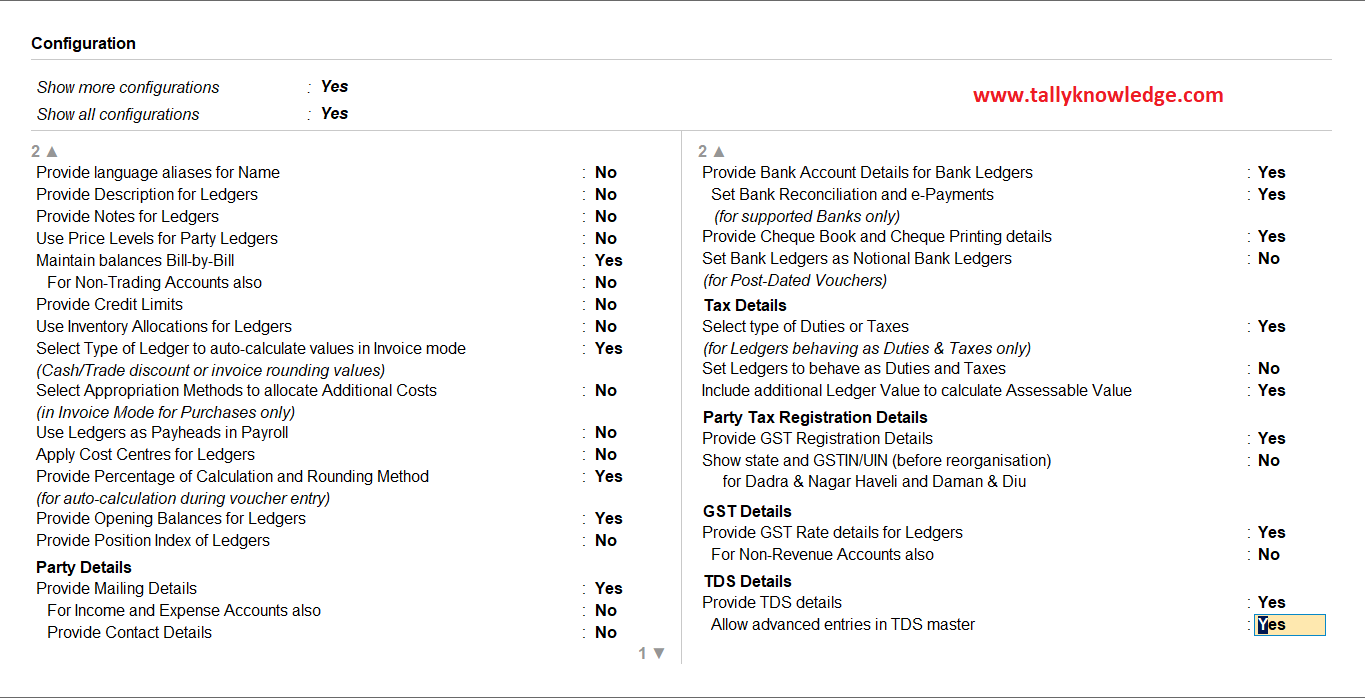Enable "For Non-Revenue Accounts also" under GST Details
The image size is (1365, 698).
[1268, 554]
